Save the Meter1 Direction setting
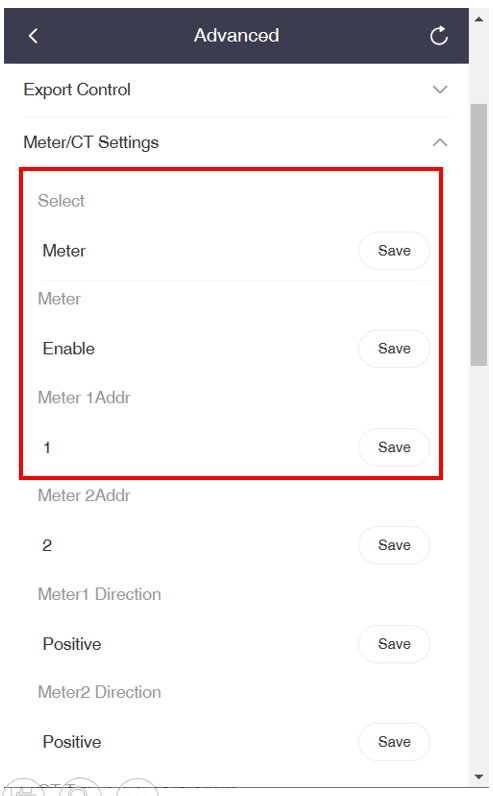 394,644
